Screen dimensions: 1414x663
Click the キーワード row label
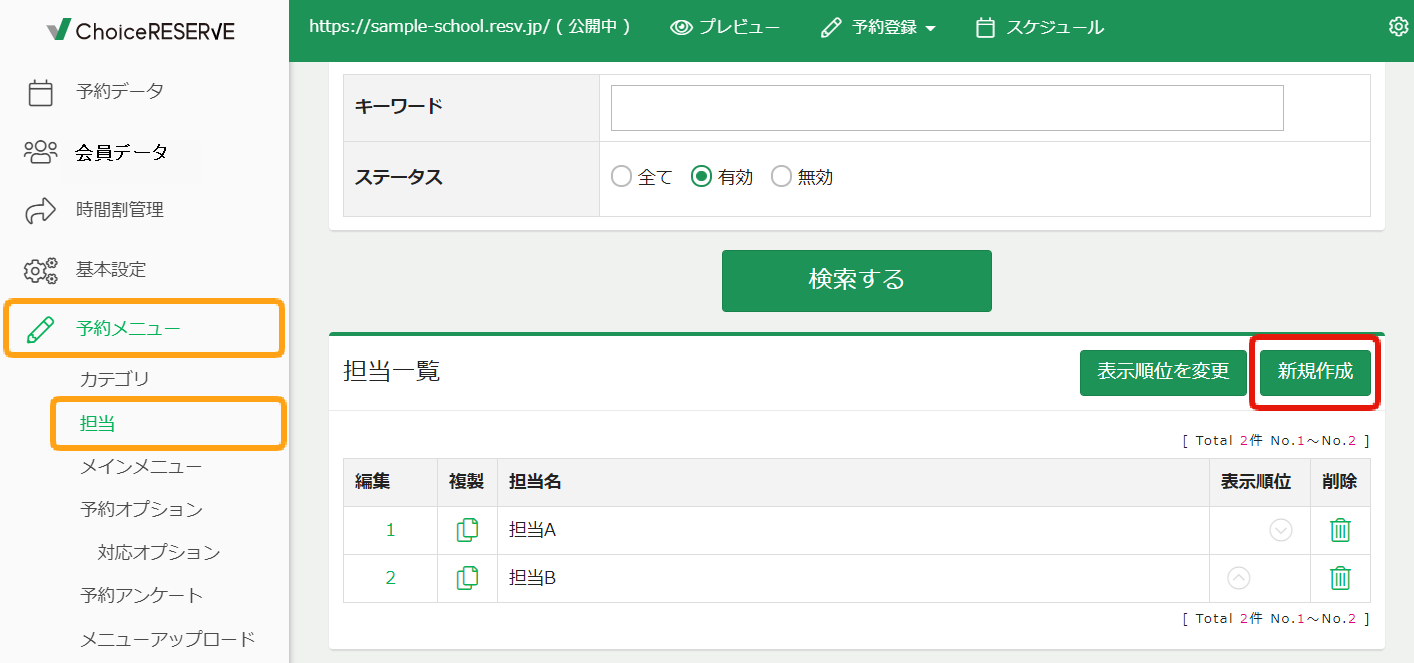[x=399, y=106]
